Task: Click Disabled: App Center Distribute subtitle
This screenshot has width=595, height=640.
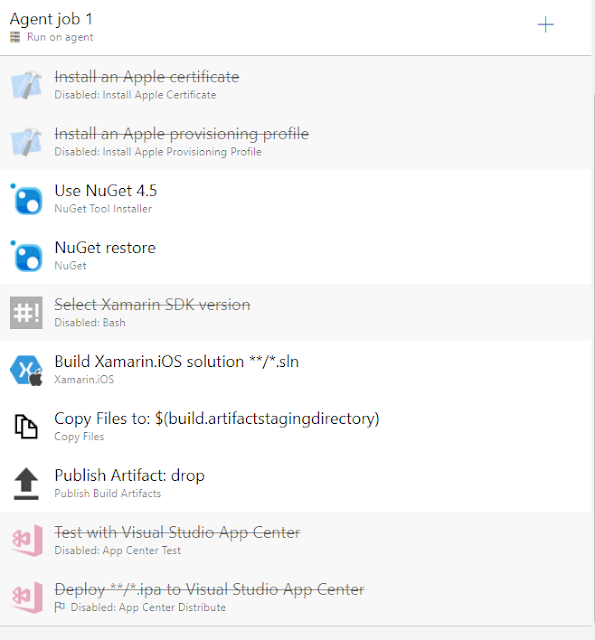Action: pyautogui.click(x=148, y=607)
